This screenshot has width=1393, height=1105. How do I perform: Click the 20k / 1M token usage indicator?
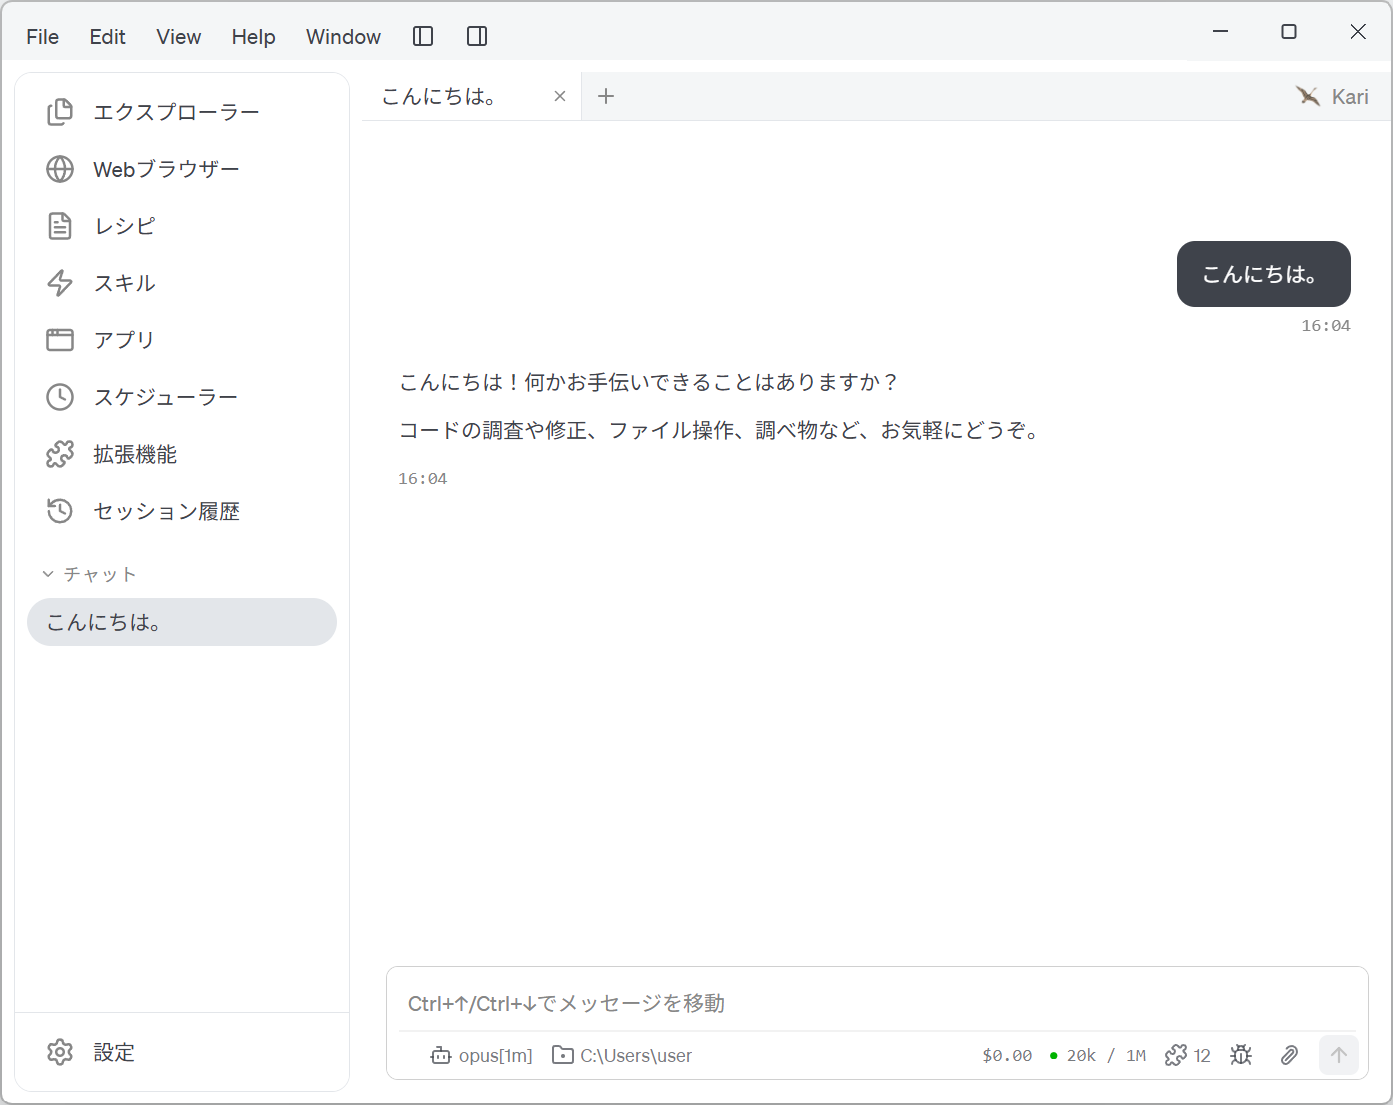1098,1055
